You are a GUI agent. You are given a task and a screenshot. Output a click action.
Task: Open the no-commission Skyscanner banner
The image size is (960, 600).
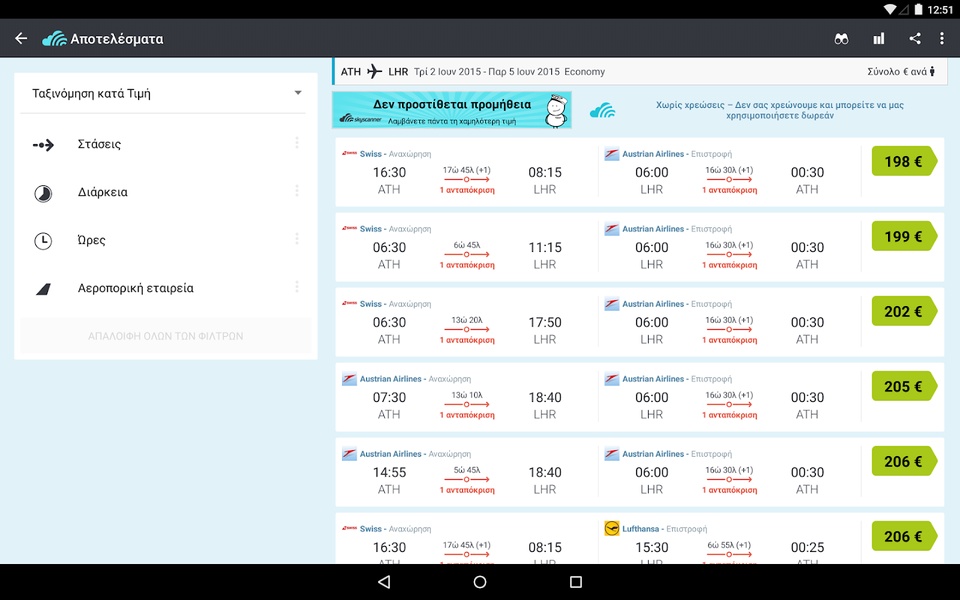[452, 110]
